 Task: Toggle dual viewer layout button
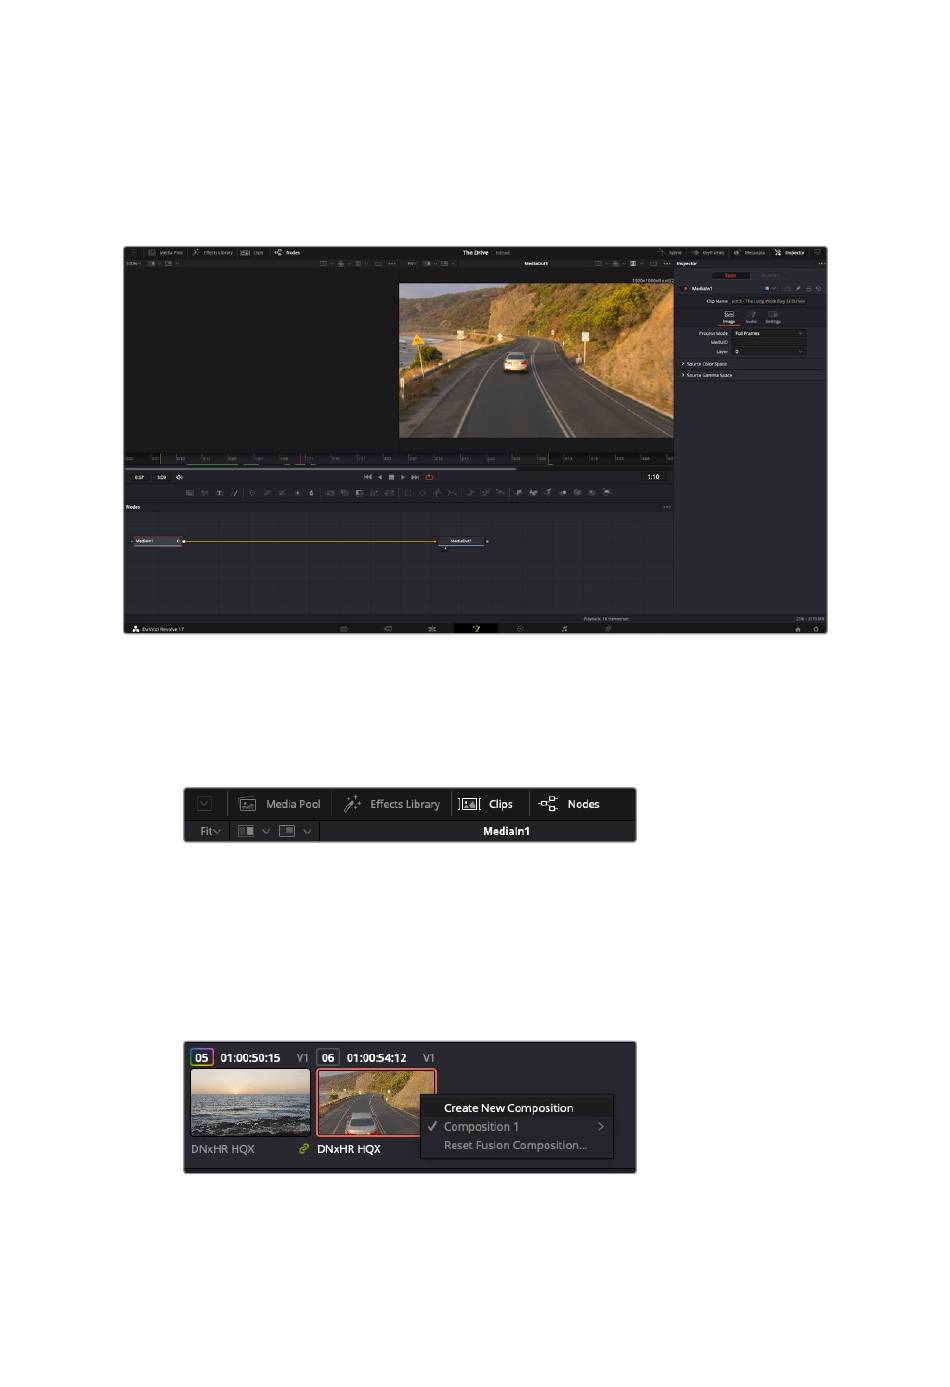(x=246, y=831)
